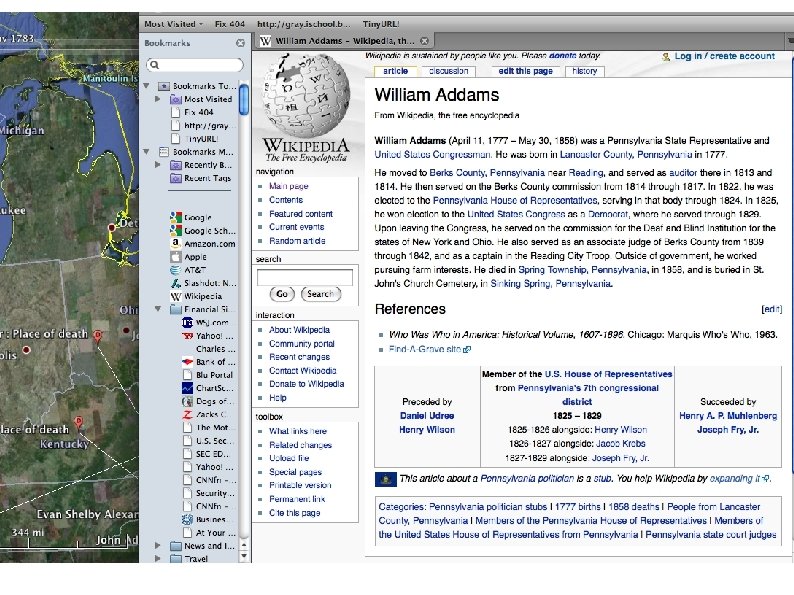This screenshot has height=595, width=794.
Task: Open the Slashdot bookmark icon
Action: 176,283
